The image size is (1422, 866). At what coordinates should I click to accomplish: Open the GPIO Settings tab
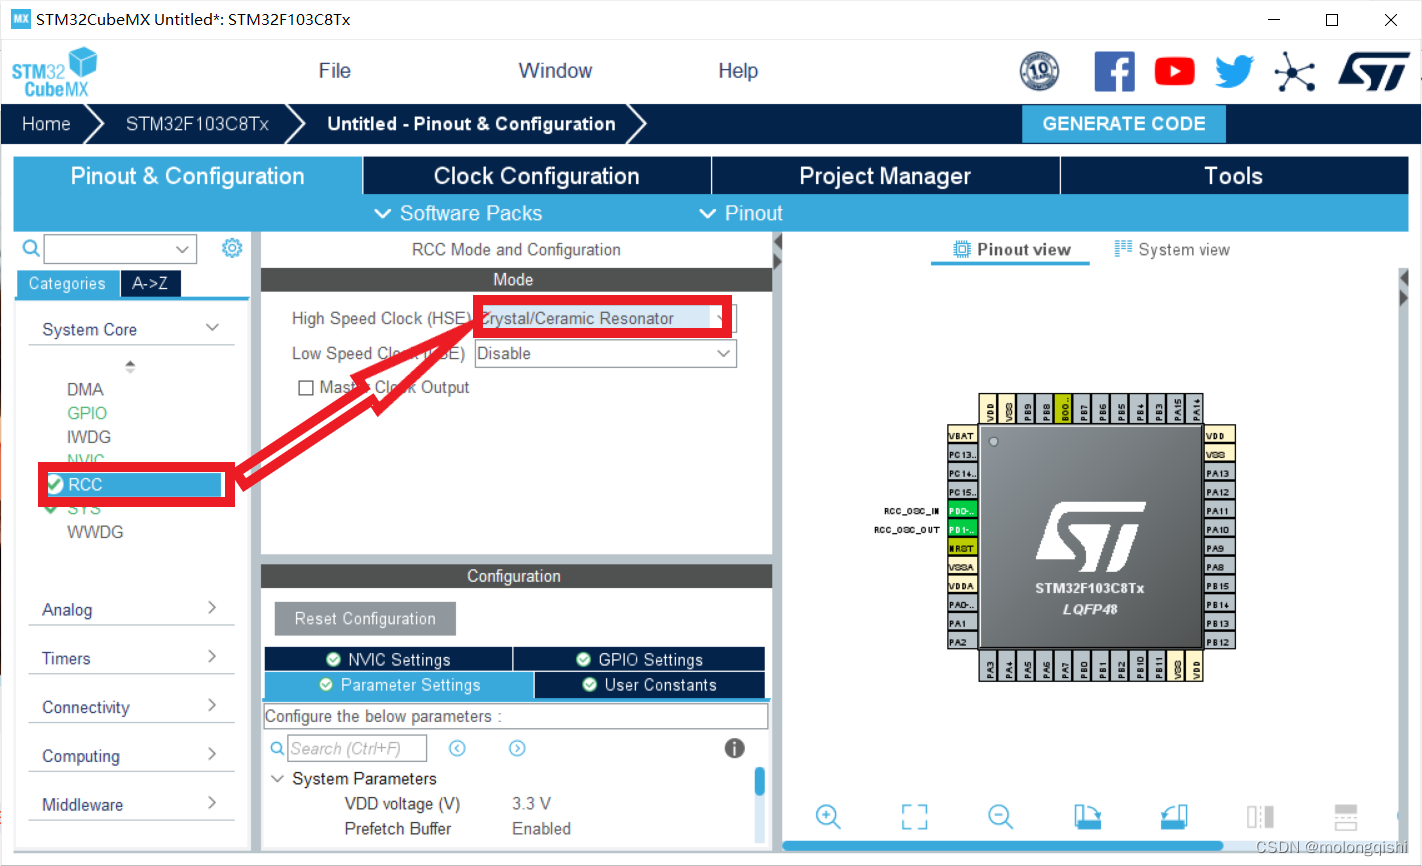pyautogui.click(x=640, y=660)
